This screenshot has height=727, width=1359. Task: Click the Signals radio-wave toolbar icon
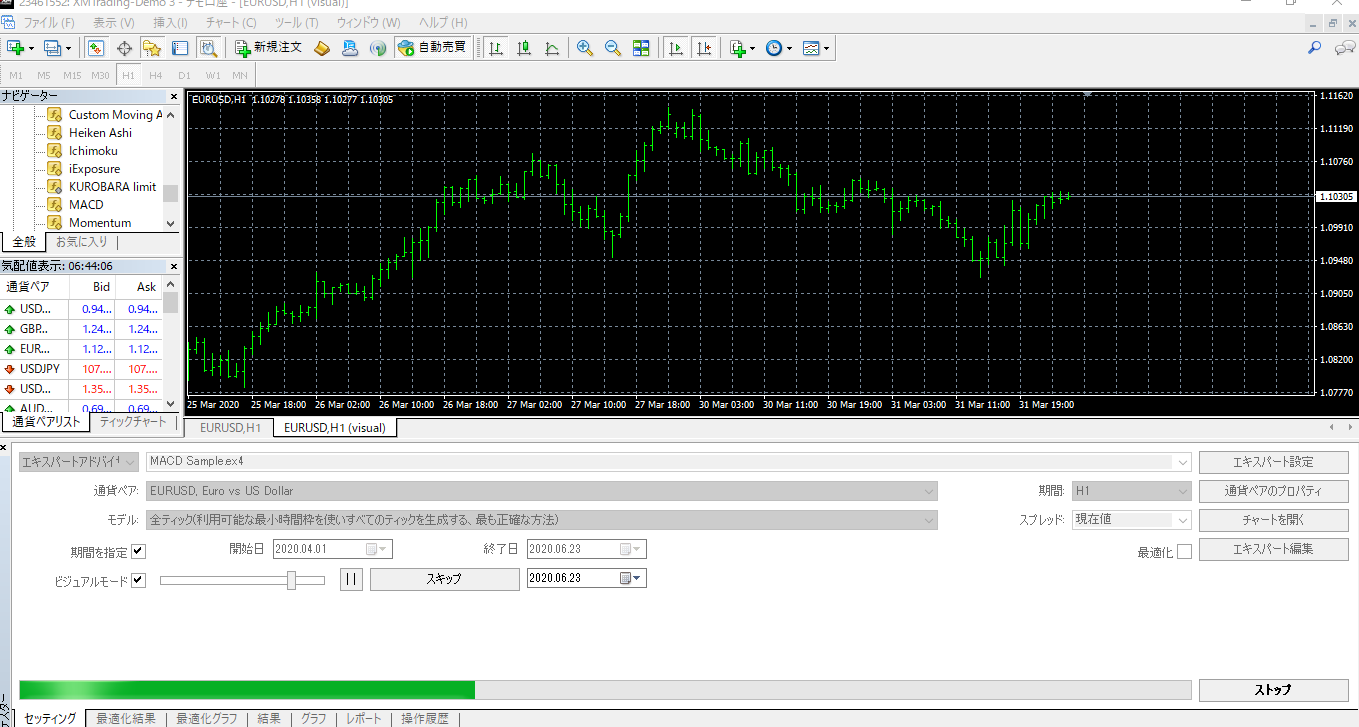[x=378, y=47]
